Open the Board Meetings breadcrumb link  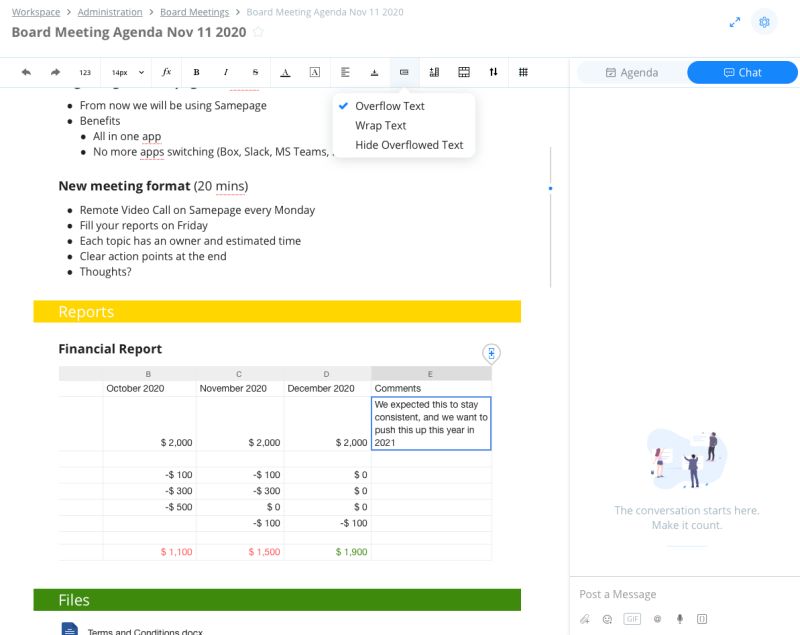point(194,11)
